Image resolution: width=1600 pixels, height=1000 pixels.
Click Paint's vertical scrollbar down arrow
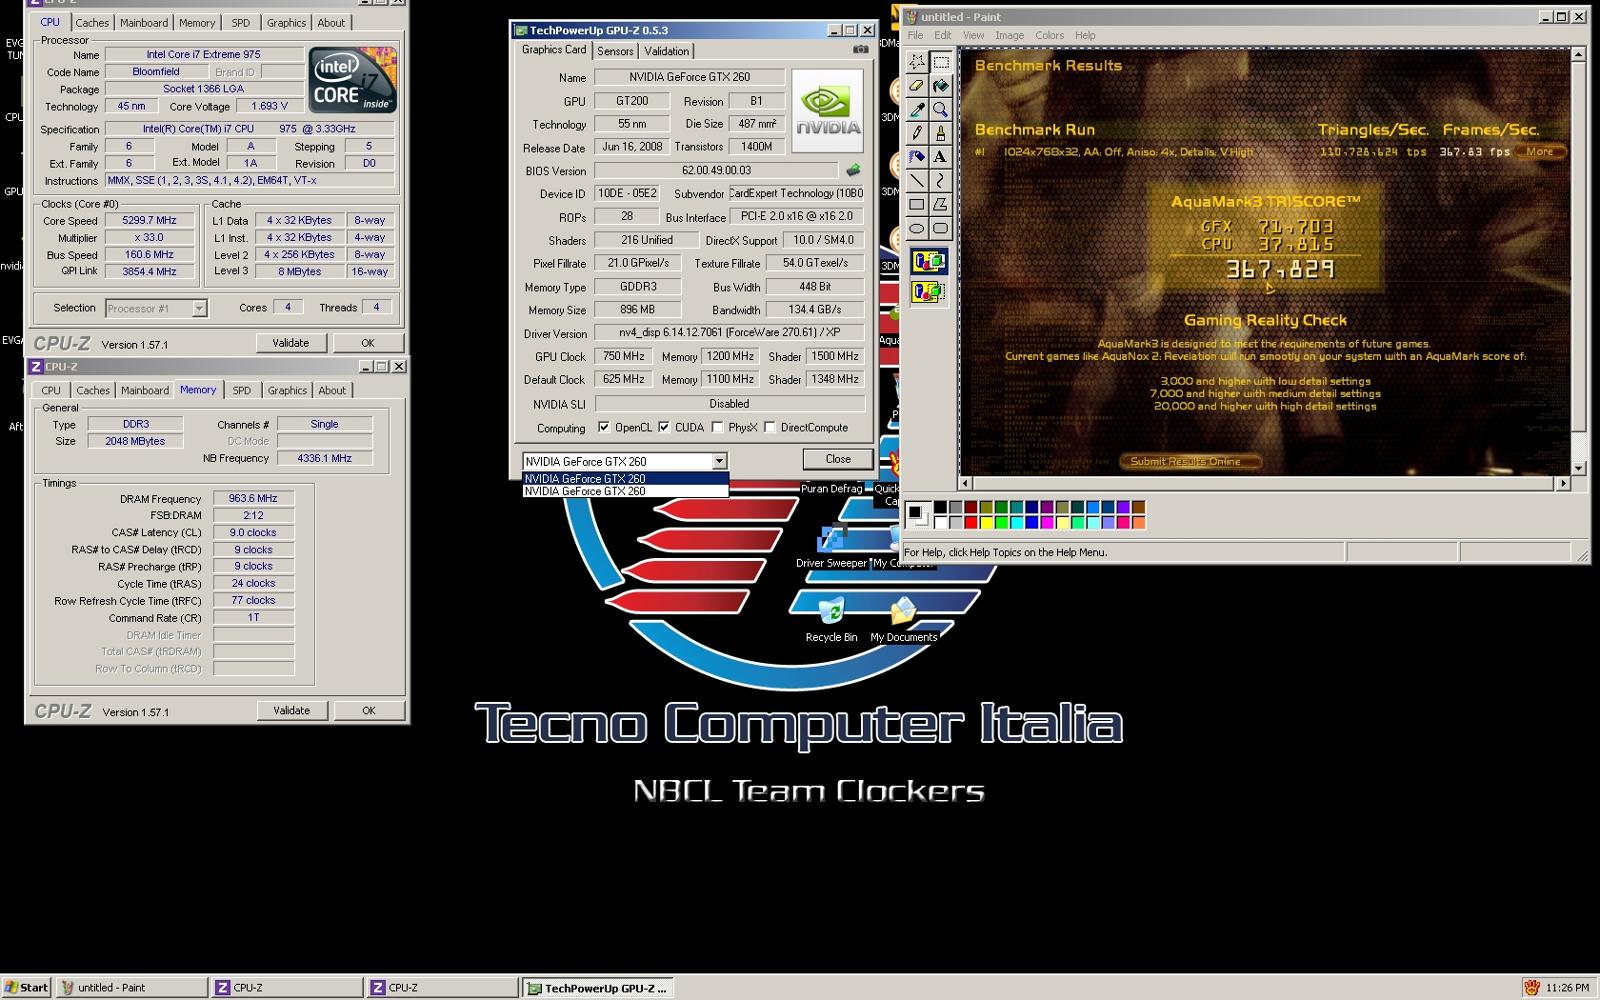1579,468
